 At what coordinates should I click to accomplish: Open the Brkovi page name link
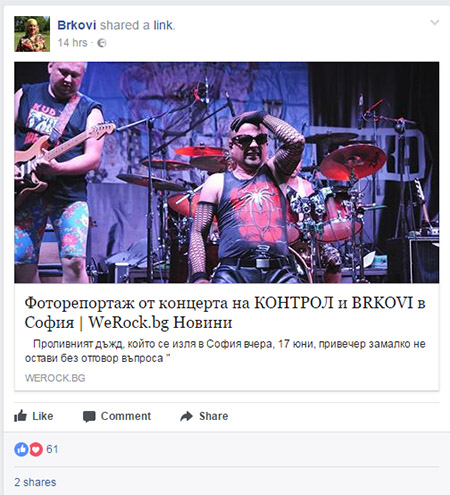[x=77, y=25]
